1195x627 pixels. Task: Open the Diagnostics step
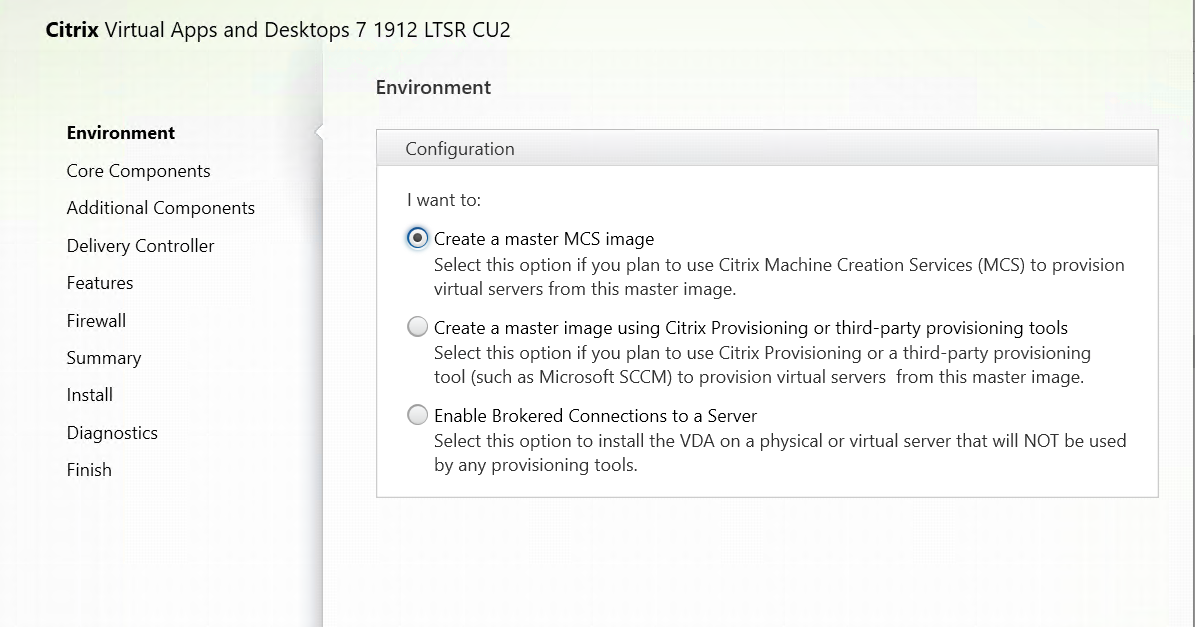coord(112,433)
